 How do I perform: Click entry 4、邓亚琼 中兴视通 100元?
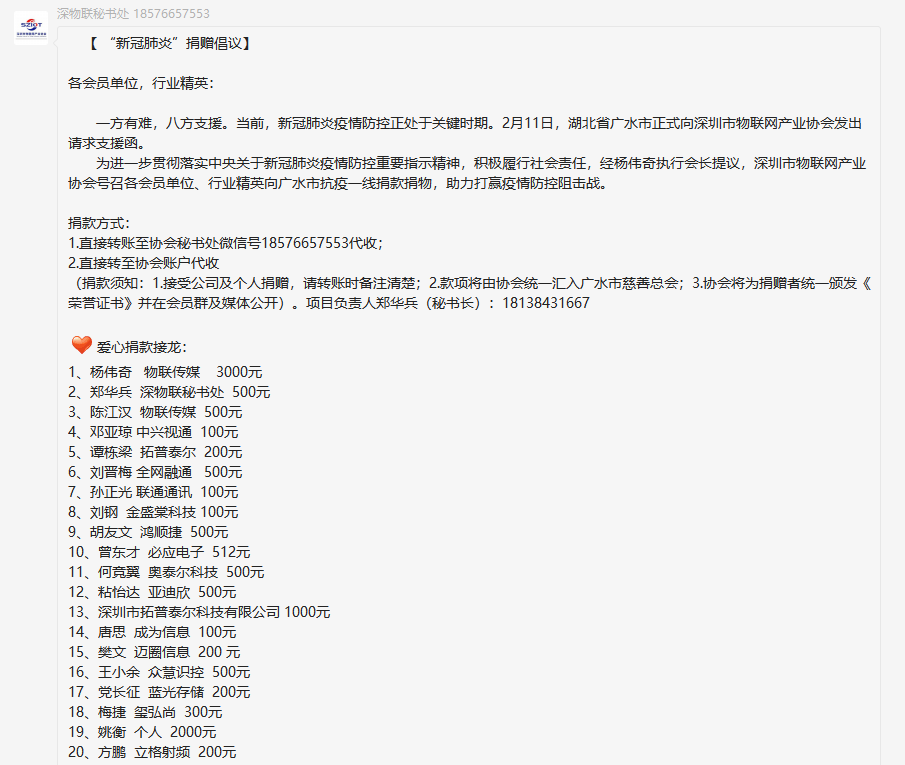pyautogui.click(x=153, y=432)
